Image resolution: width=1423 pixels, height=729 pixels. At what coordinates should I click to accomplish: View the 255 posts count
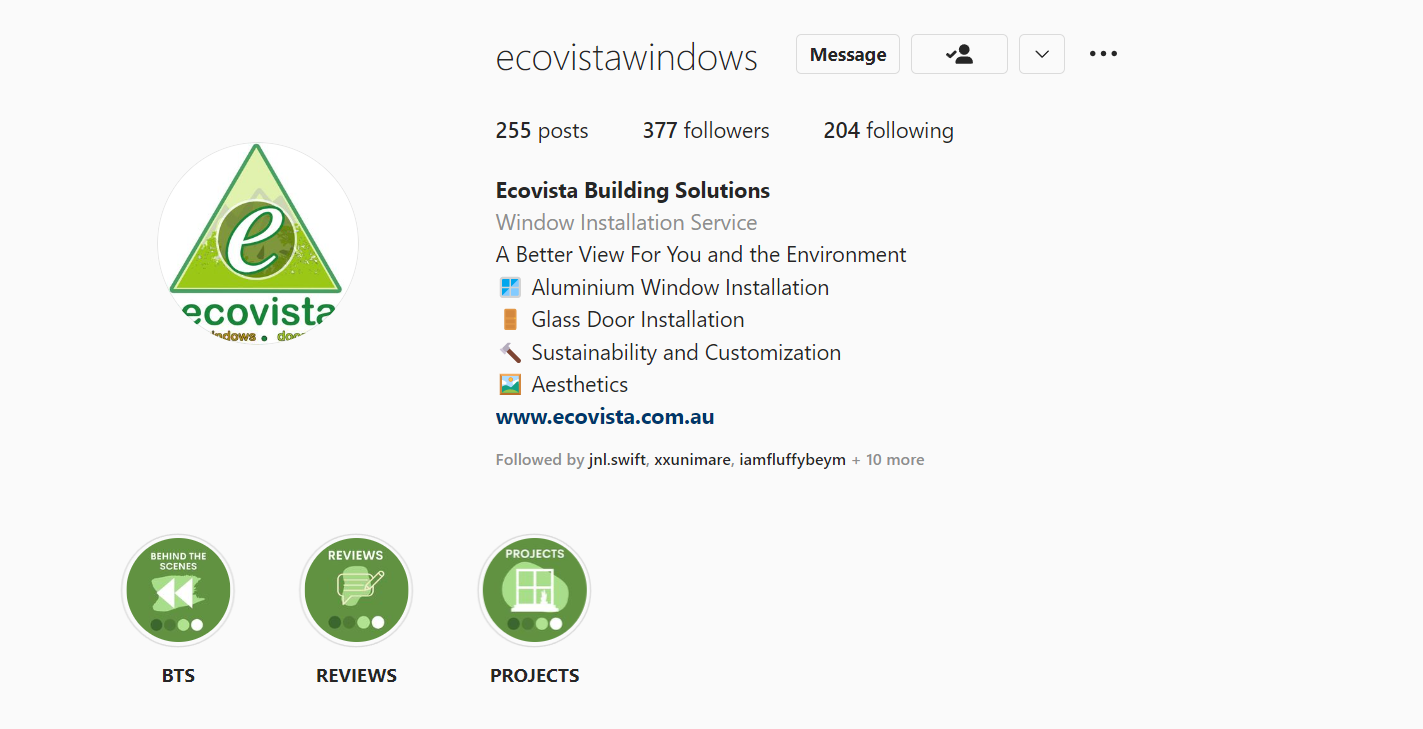542,131
